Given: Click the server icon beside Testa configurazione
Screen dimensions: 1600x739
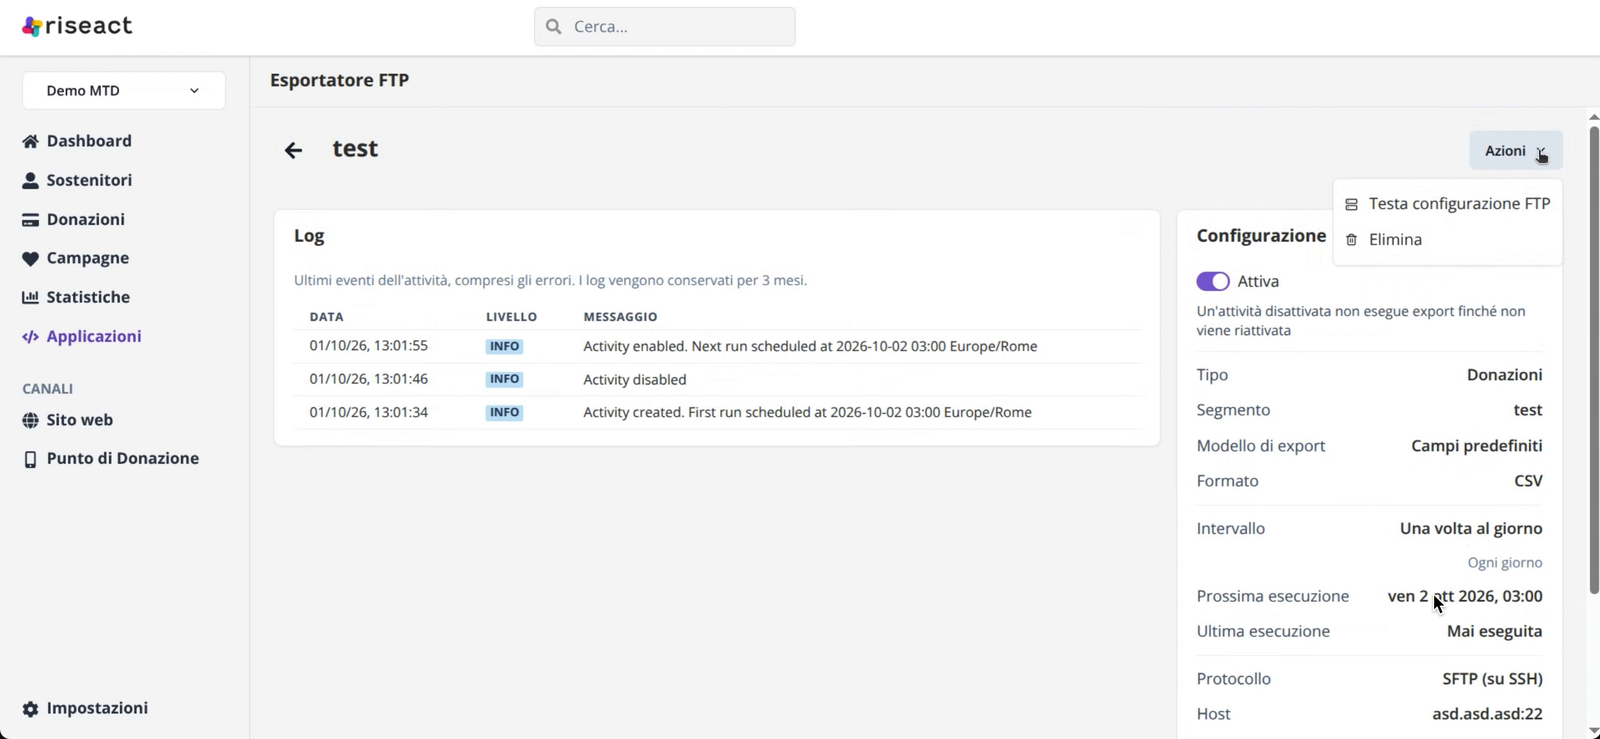Looking at the screenshot, I should tap(1351, 204).
